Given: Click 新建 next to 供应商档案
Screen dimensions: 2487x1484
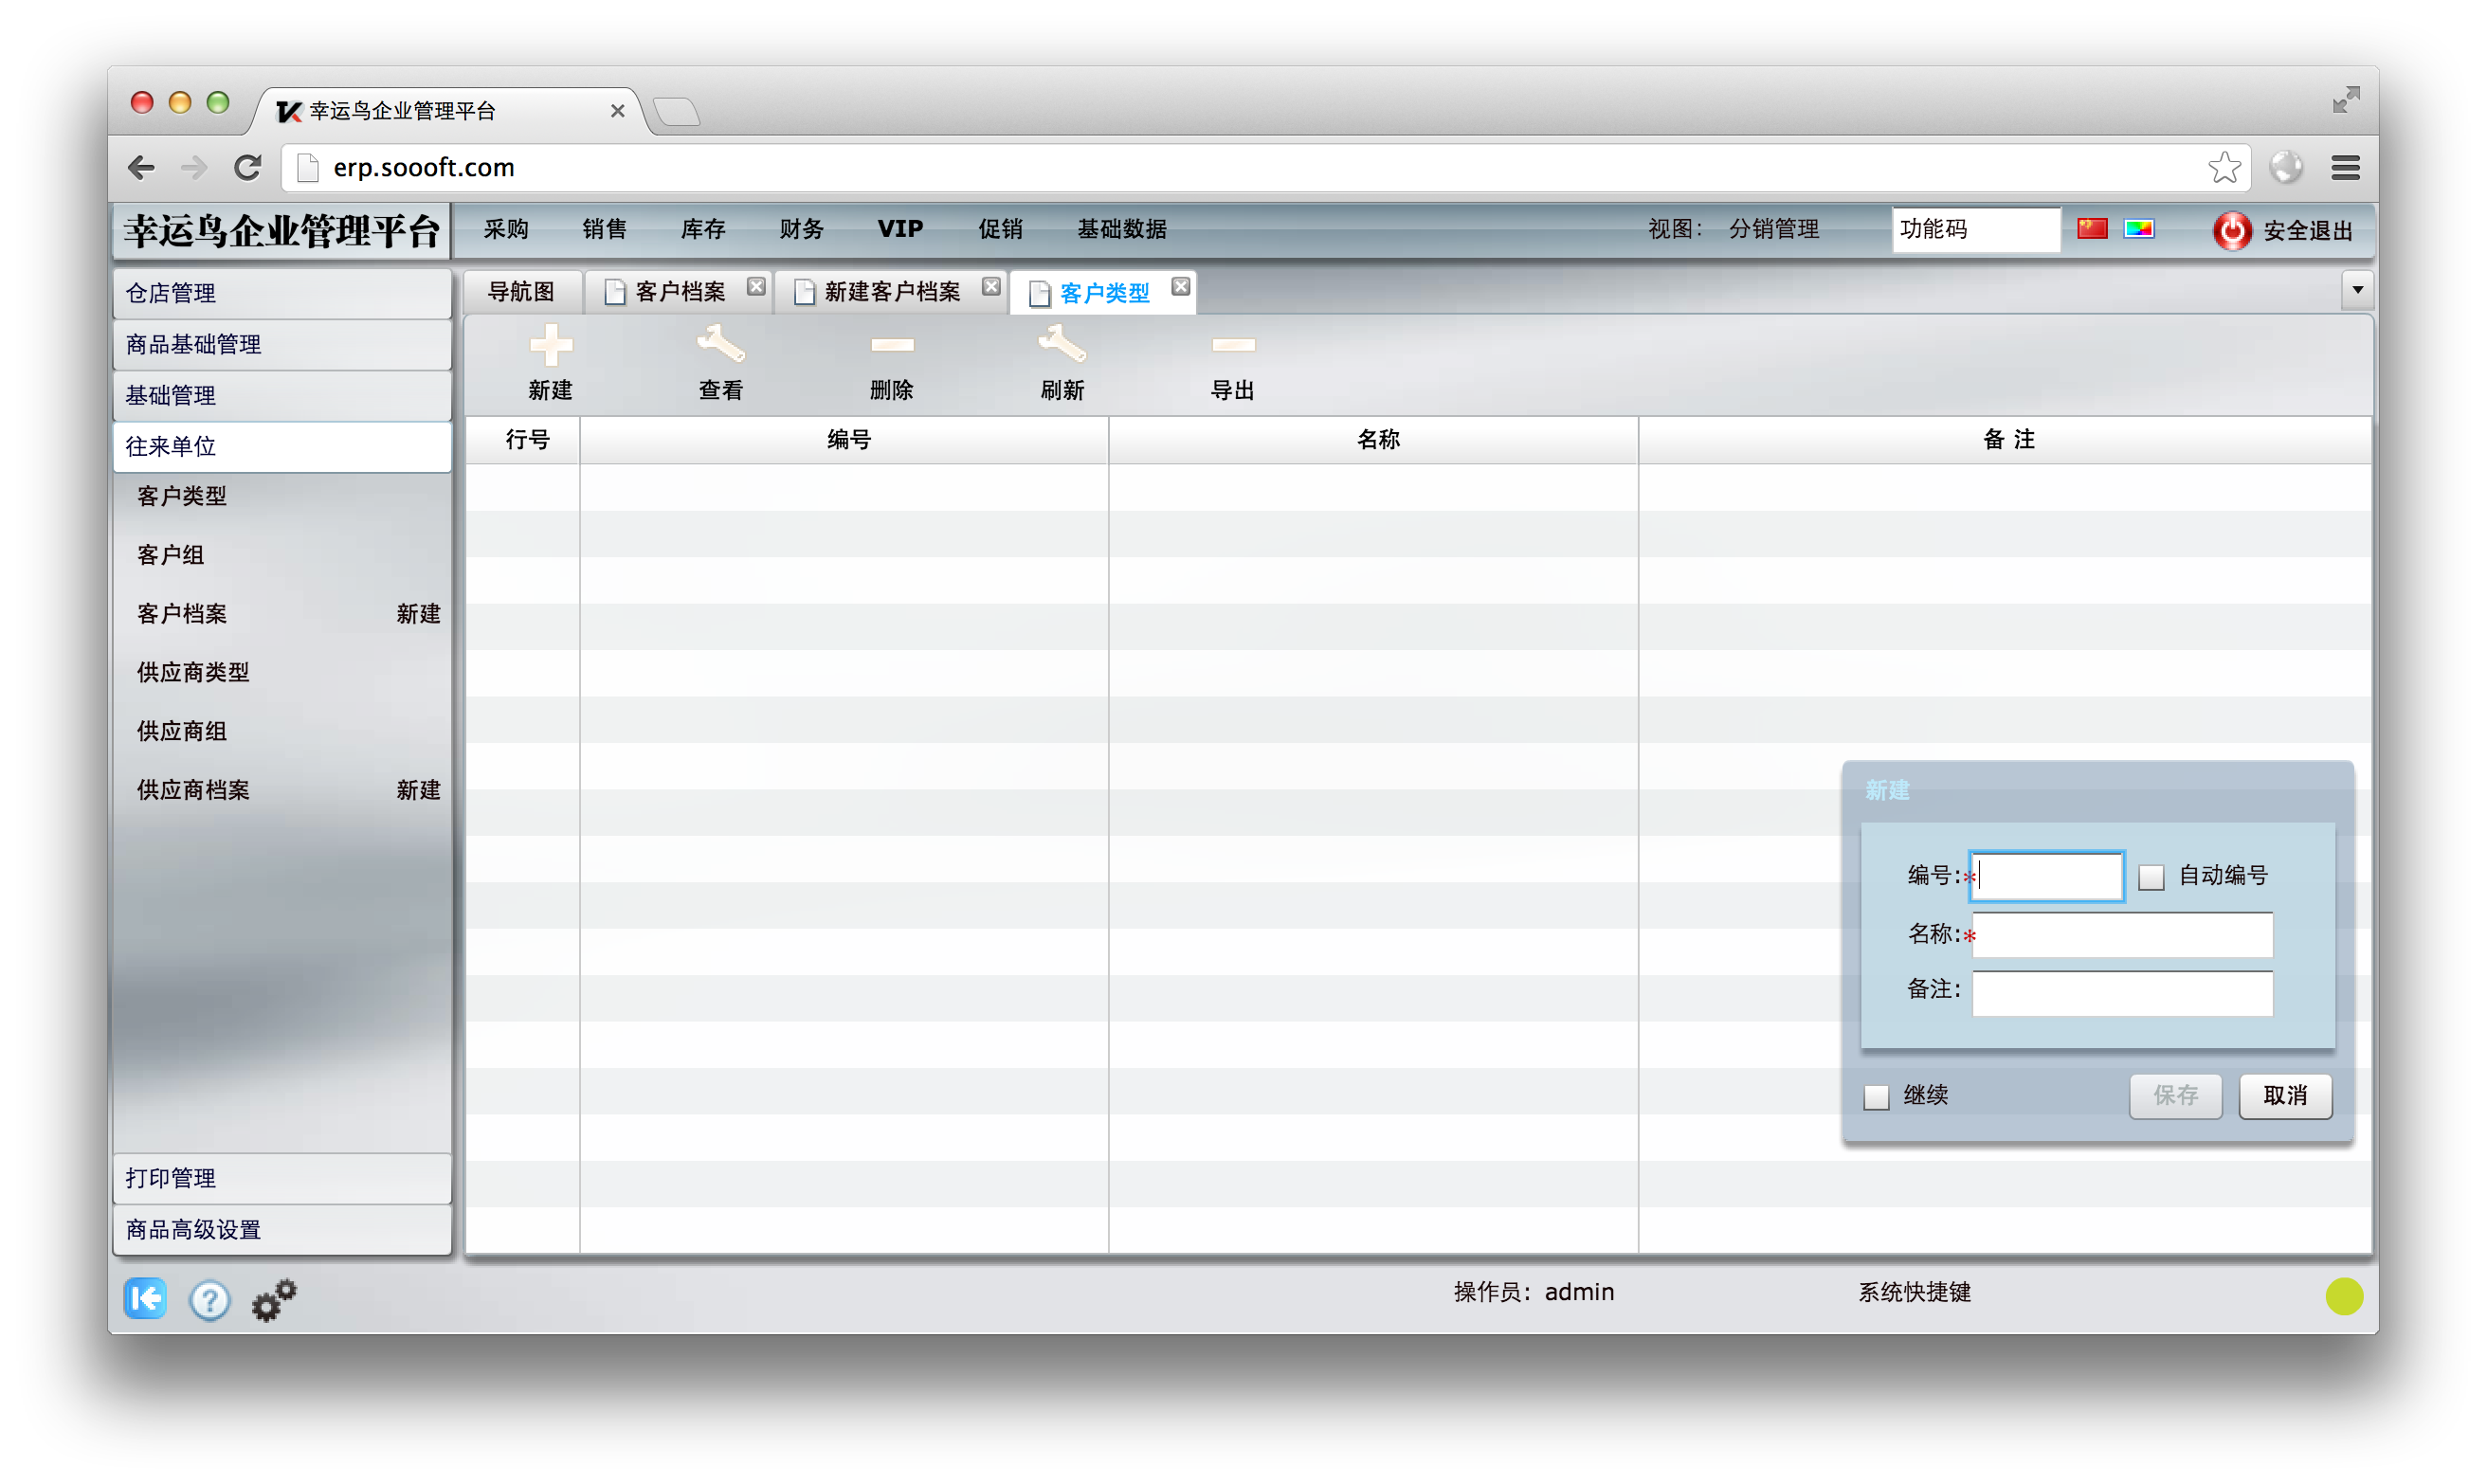Looking at the screenshot, I should (x=418, y=790).
